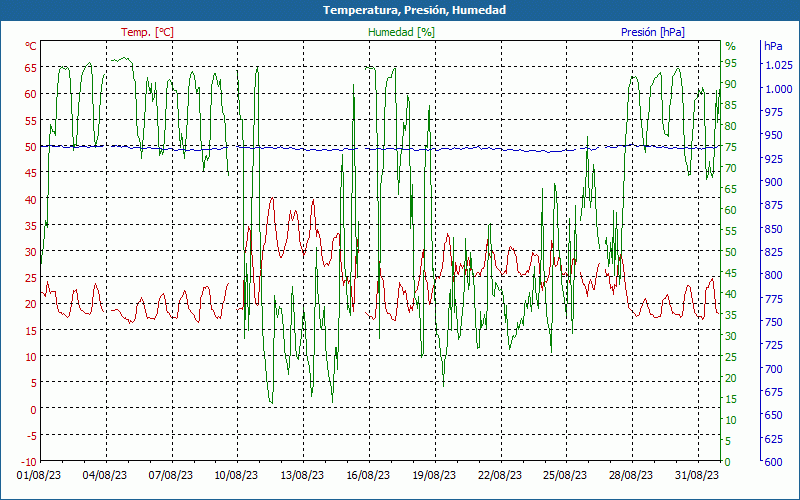Click the red '°C' unit label
800x500 pixels.
tap(31, 46)
